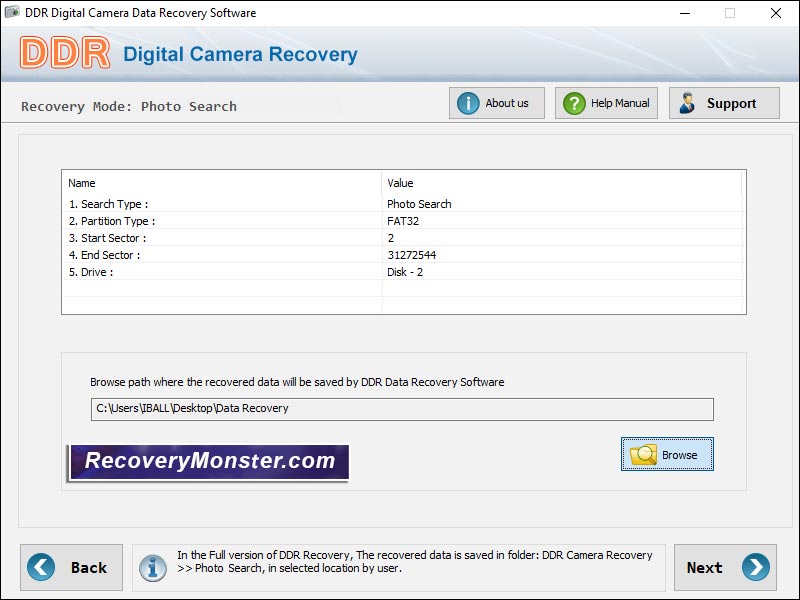
Task: Click the camera icon in the title bar
Action: [x=10, y=13]
